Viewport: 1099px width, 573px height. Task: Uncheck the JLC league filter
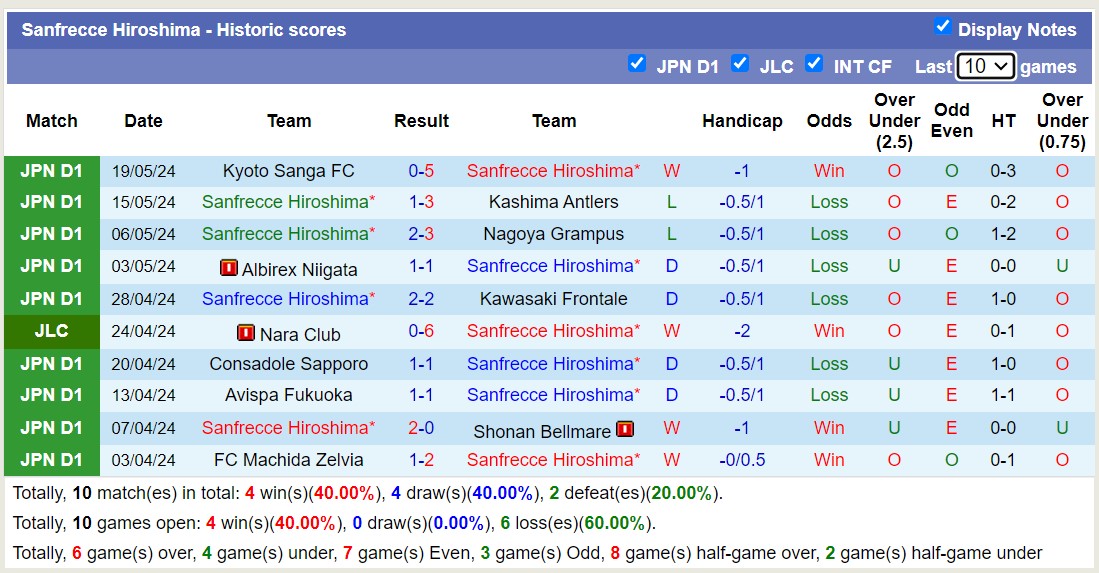(x=740, y=64)
